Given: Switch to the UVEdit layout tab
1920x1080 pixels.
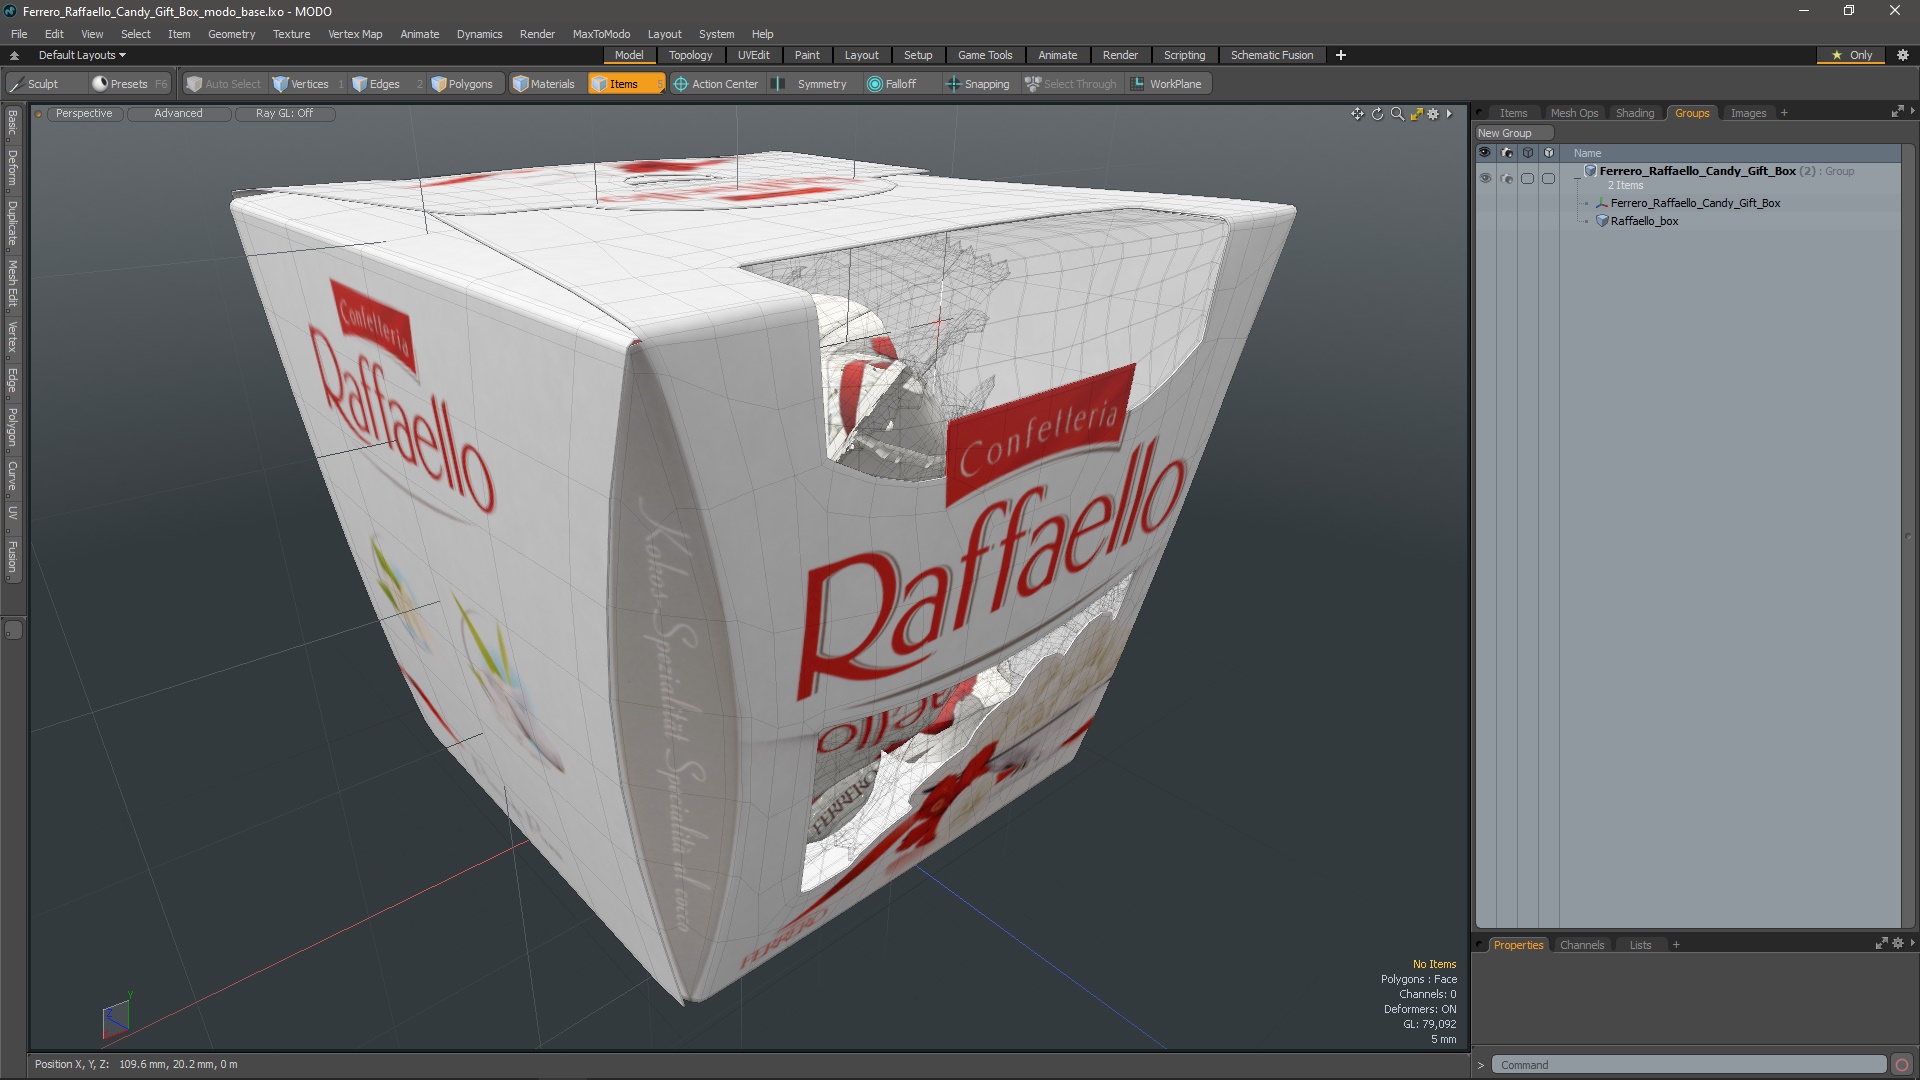Looking at the screenshot, I should point(753,55).
